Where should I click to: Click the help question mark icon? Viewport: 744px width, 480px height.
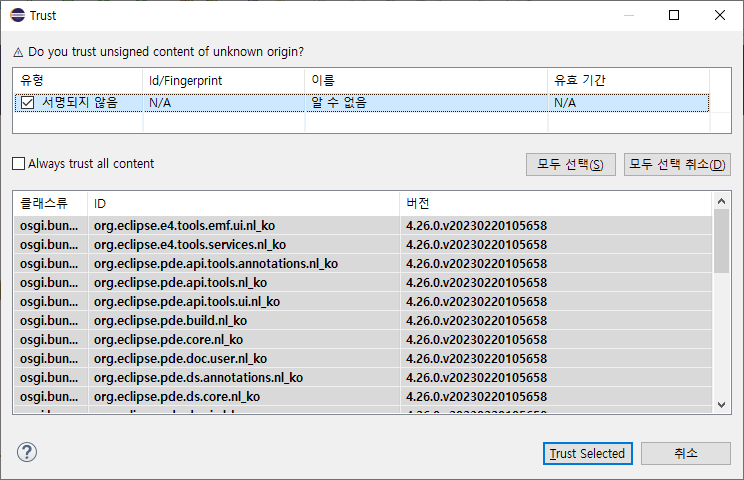click(27, 452)
